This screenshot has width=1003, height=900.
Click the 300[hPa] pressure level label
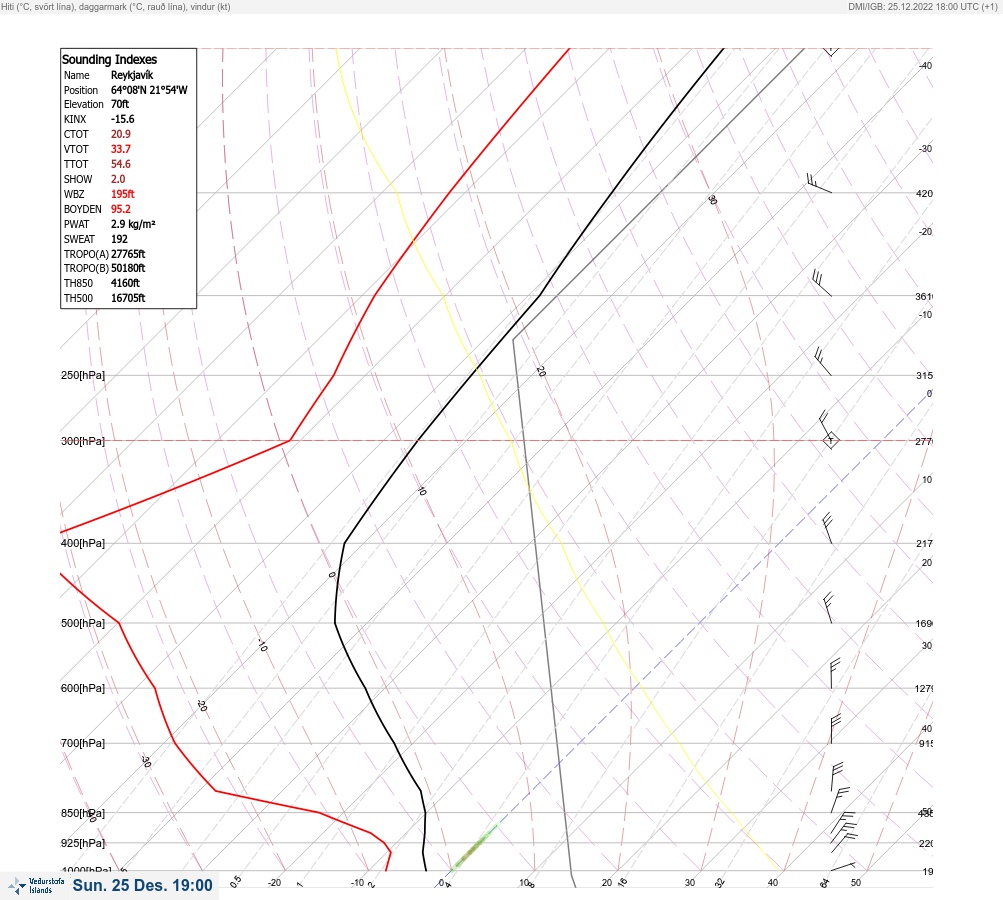pos(83,441)
